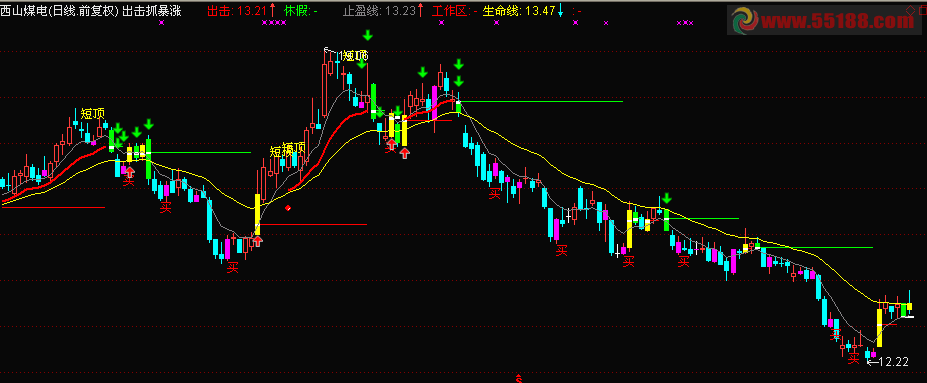The image size is (927, 383).
Task: Select the 生命线: 13.47 readout
Action: (x=519, y=11)
